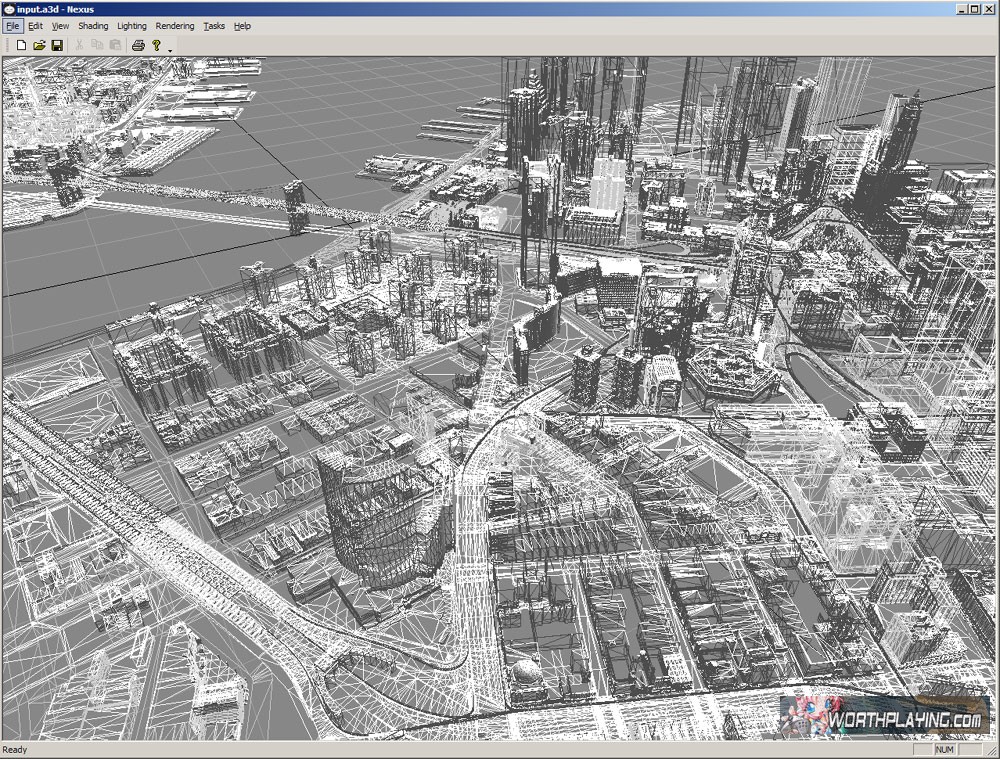Open the Help menu
Viewport: 1000px width, 759px height.
(242, 26)
